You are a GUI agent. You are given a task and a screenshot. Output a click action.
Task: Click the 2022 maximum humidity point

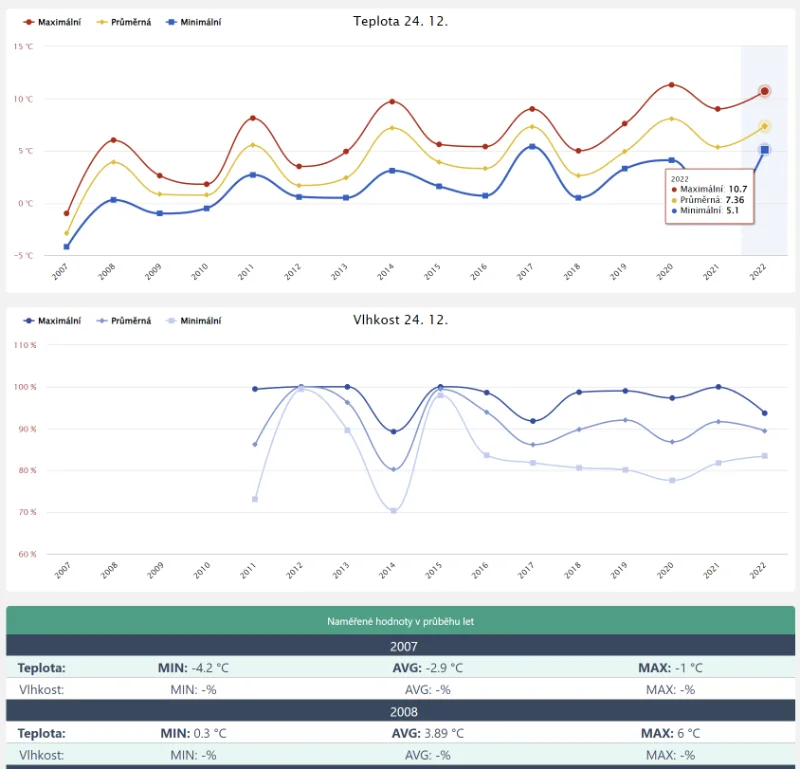764,413
